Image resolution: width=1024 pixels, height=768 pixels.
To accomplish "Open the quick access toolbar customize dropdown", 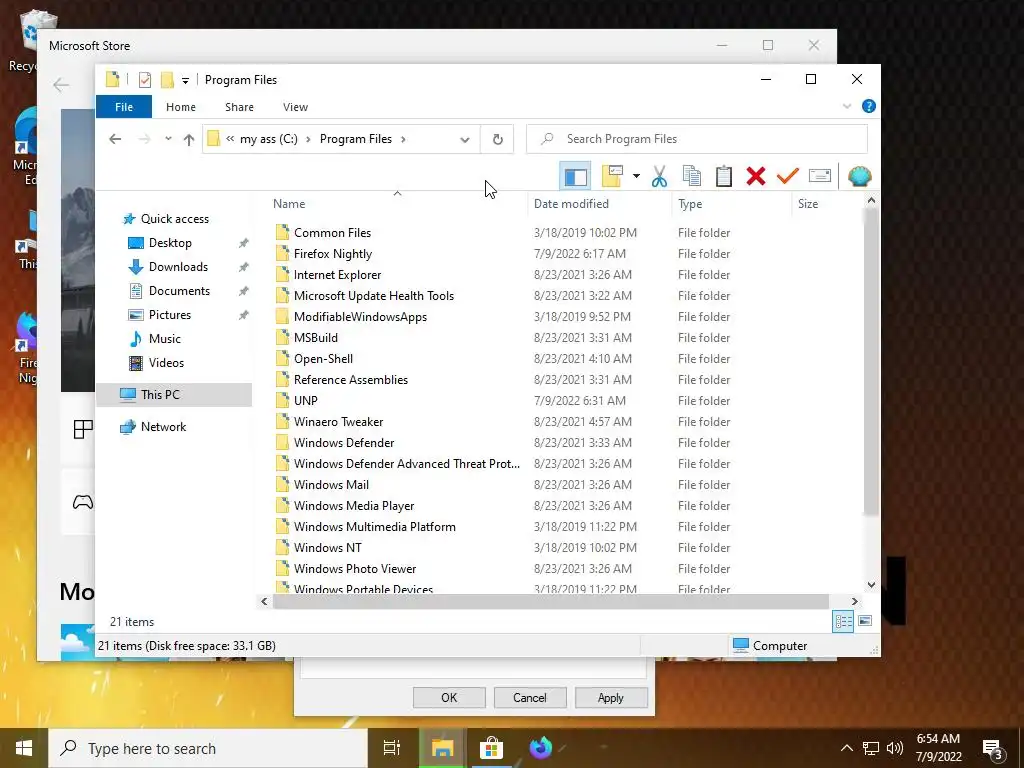I will (x=185, y=80).
